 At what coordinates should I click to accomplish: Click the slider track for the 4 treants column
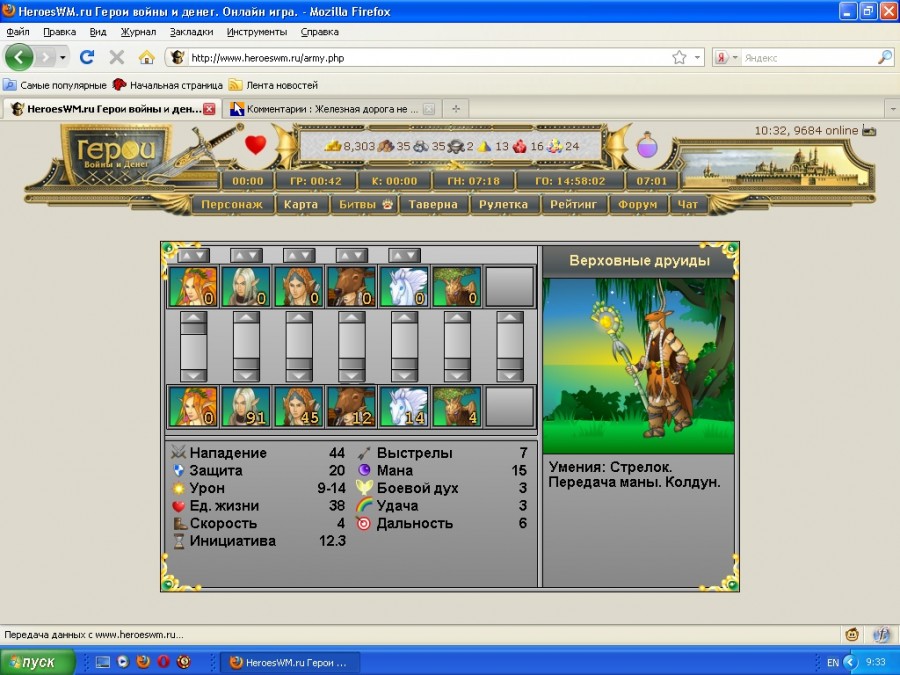(x=457, y=346)
